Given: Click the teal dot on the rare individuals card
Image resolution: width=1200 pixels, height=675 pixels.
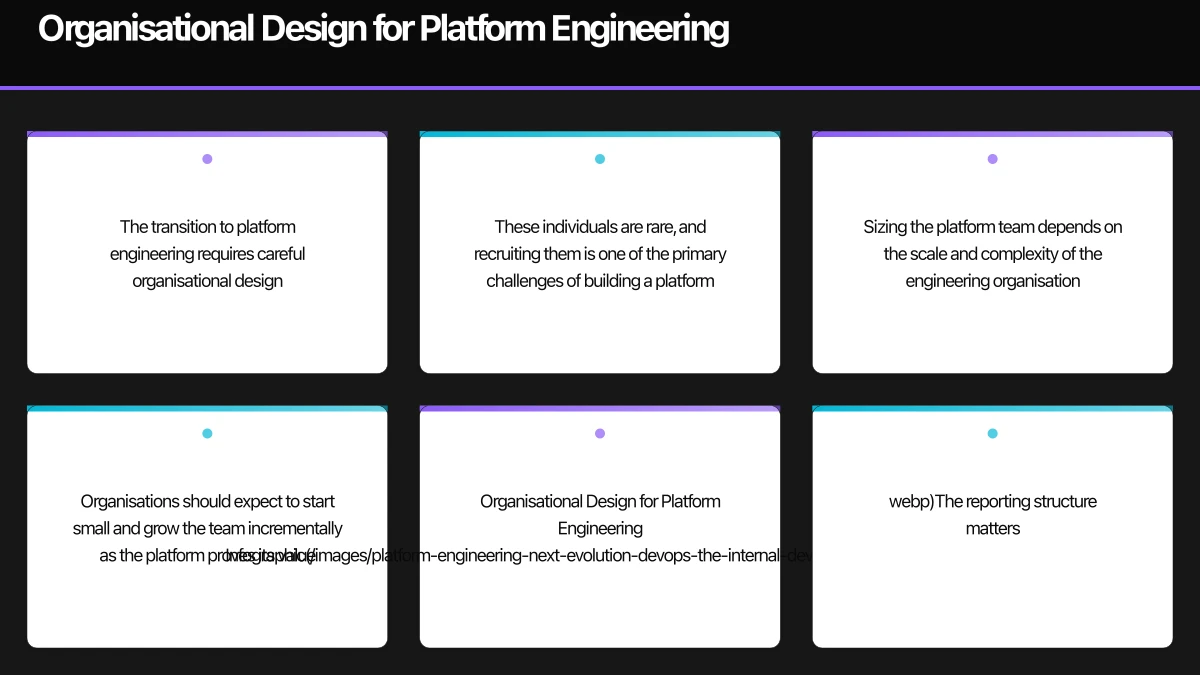Looking at the screenshot, I should (600, 158).
